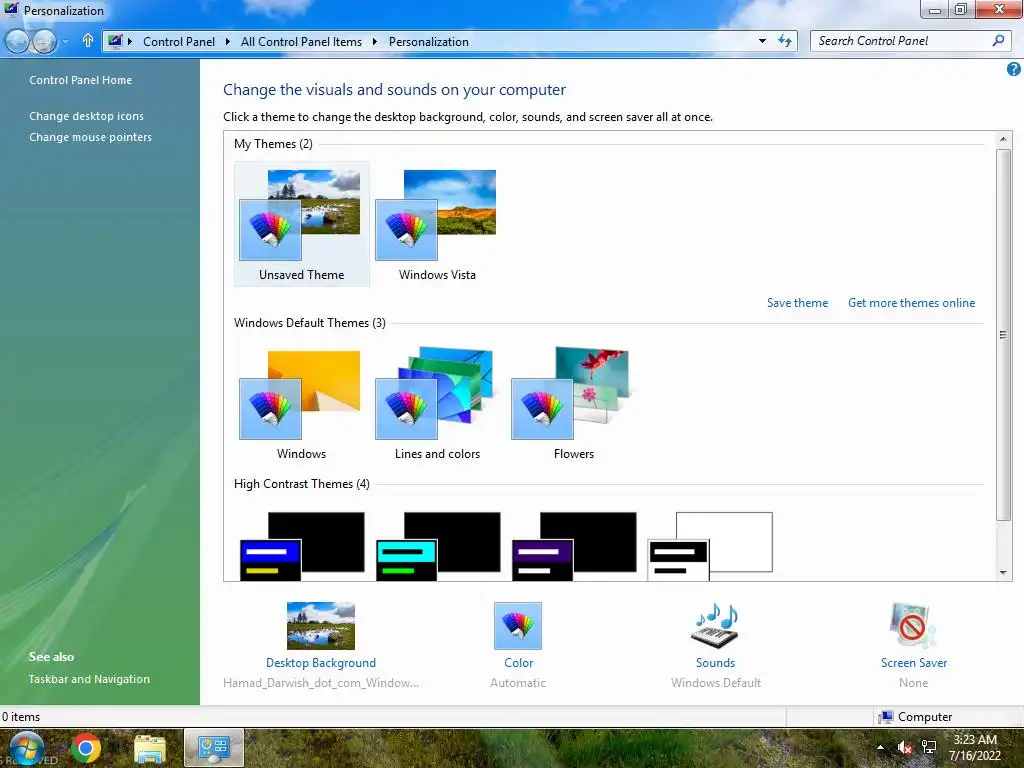Open Taskbar and Navigation link
The width and height of the screenshot is (1024, 768).
(89, 679)
